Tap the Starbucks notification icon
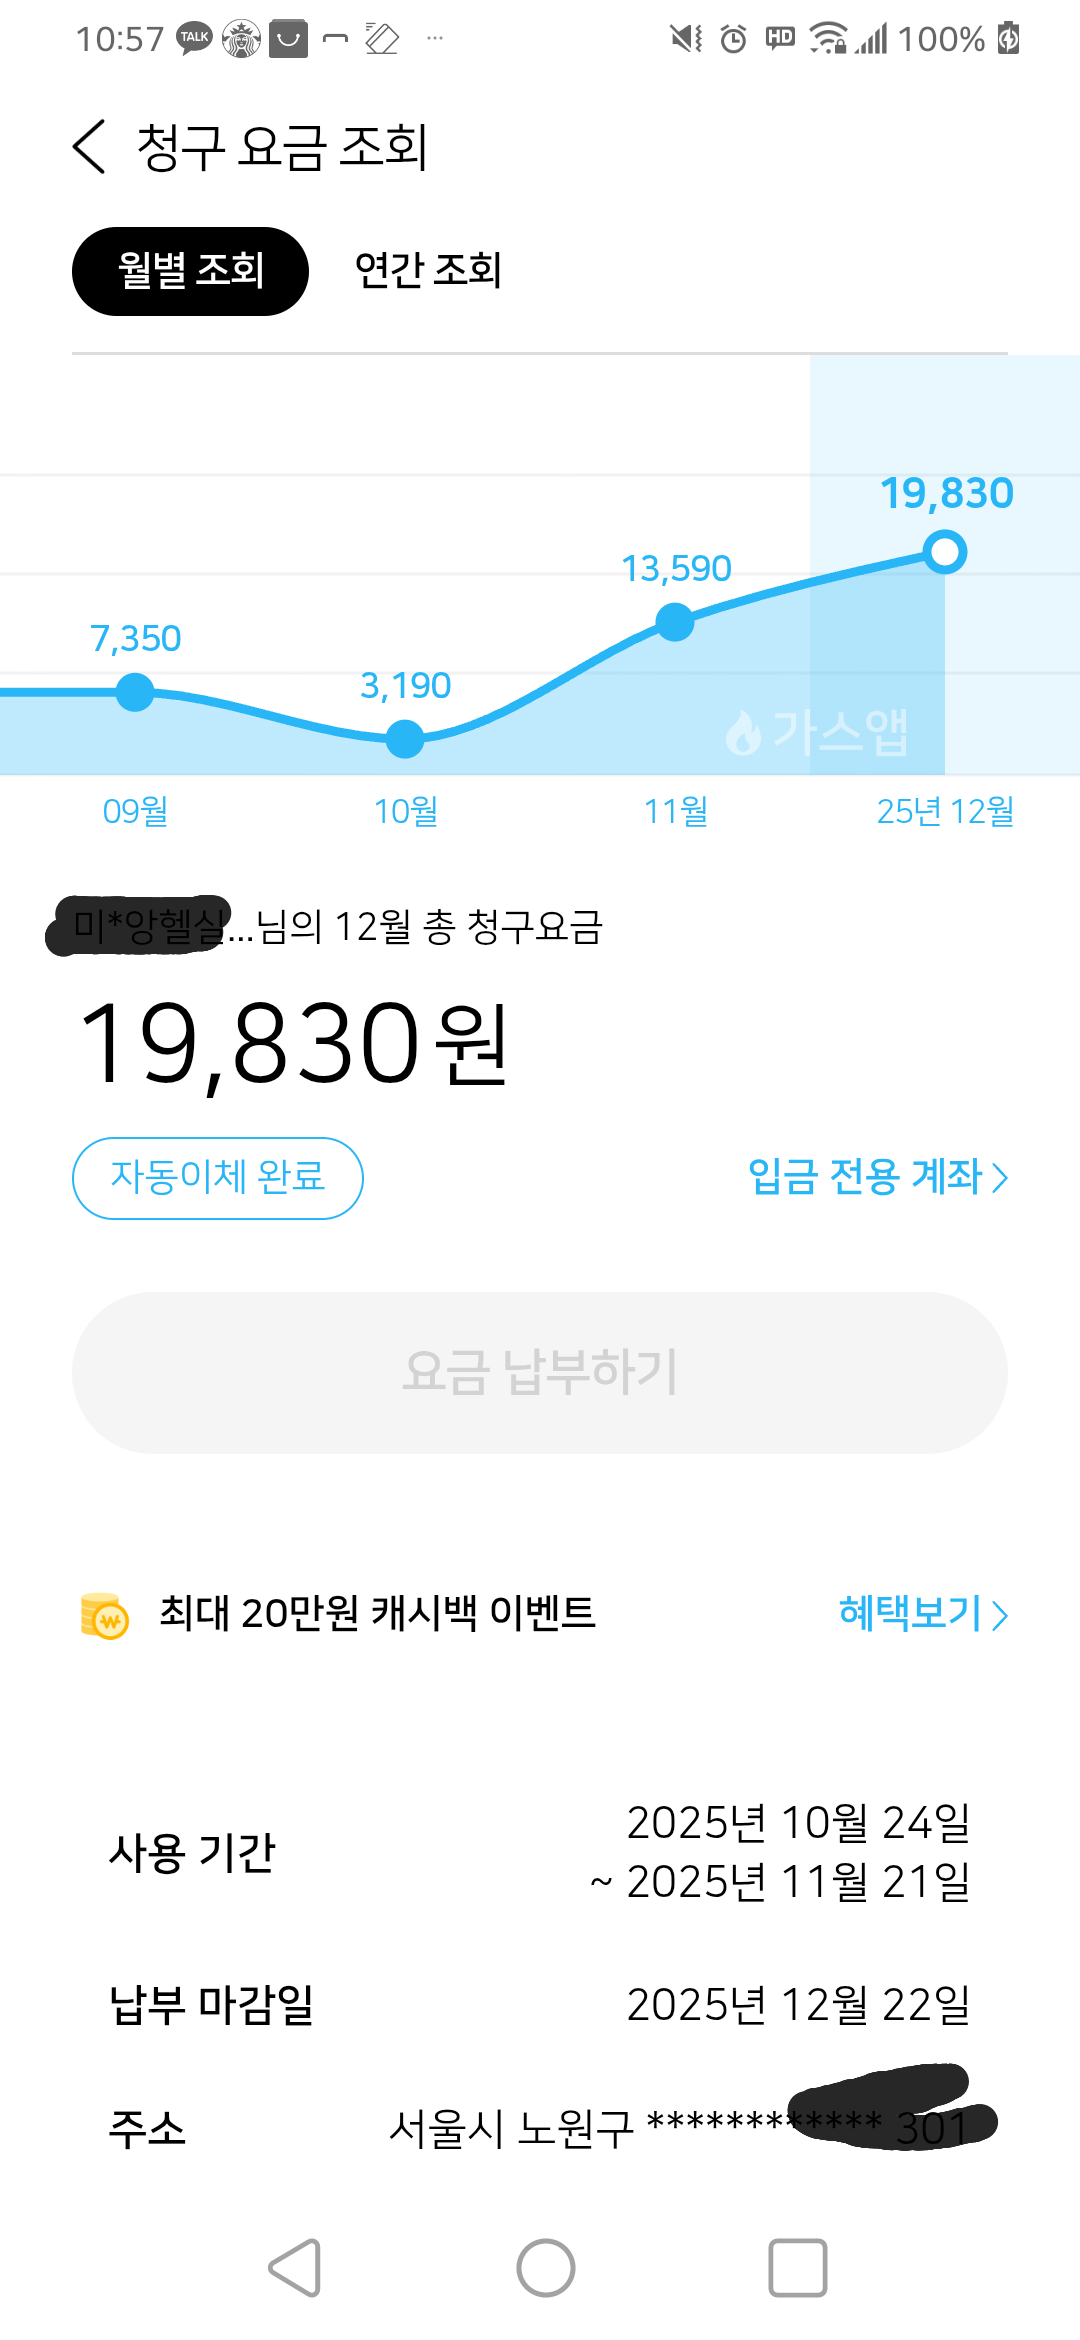 [241, 39]
